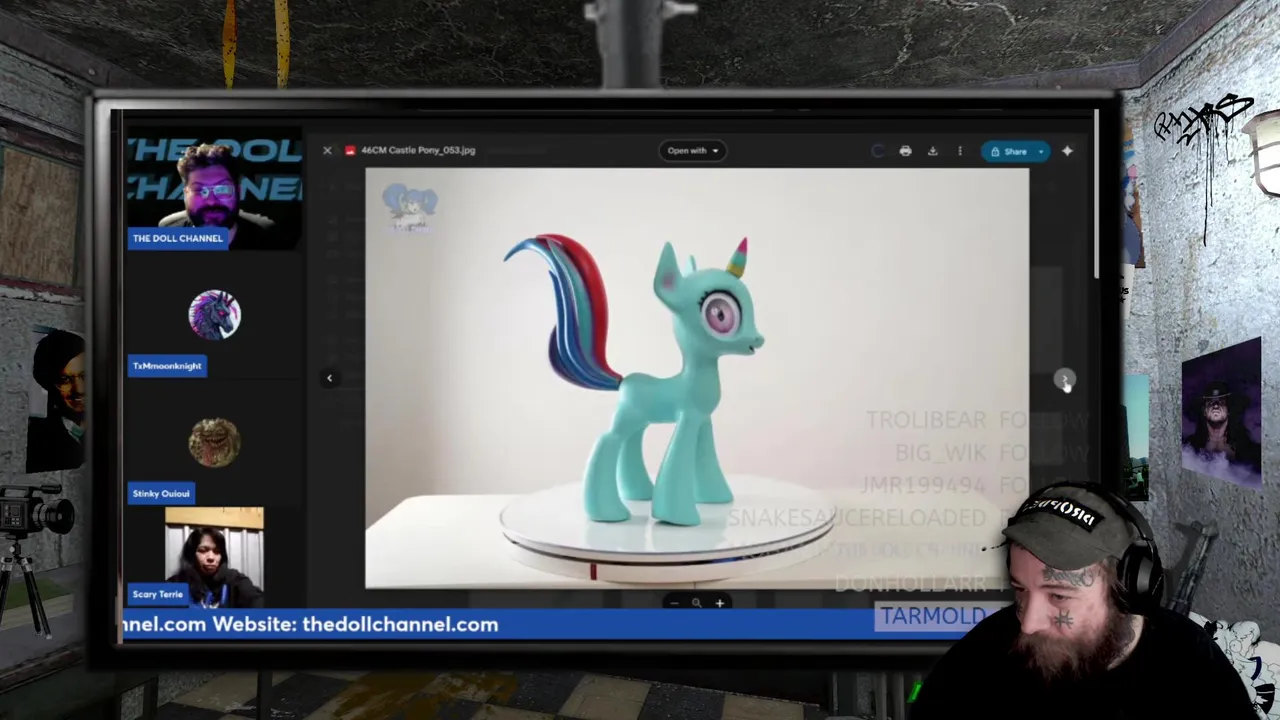Click TxMmoonknight unicorn avatar
Image resolution: width=1280 pixels, height=720 pixels.
pos(214,315)
